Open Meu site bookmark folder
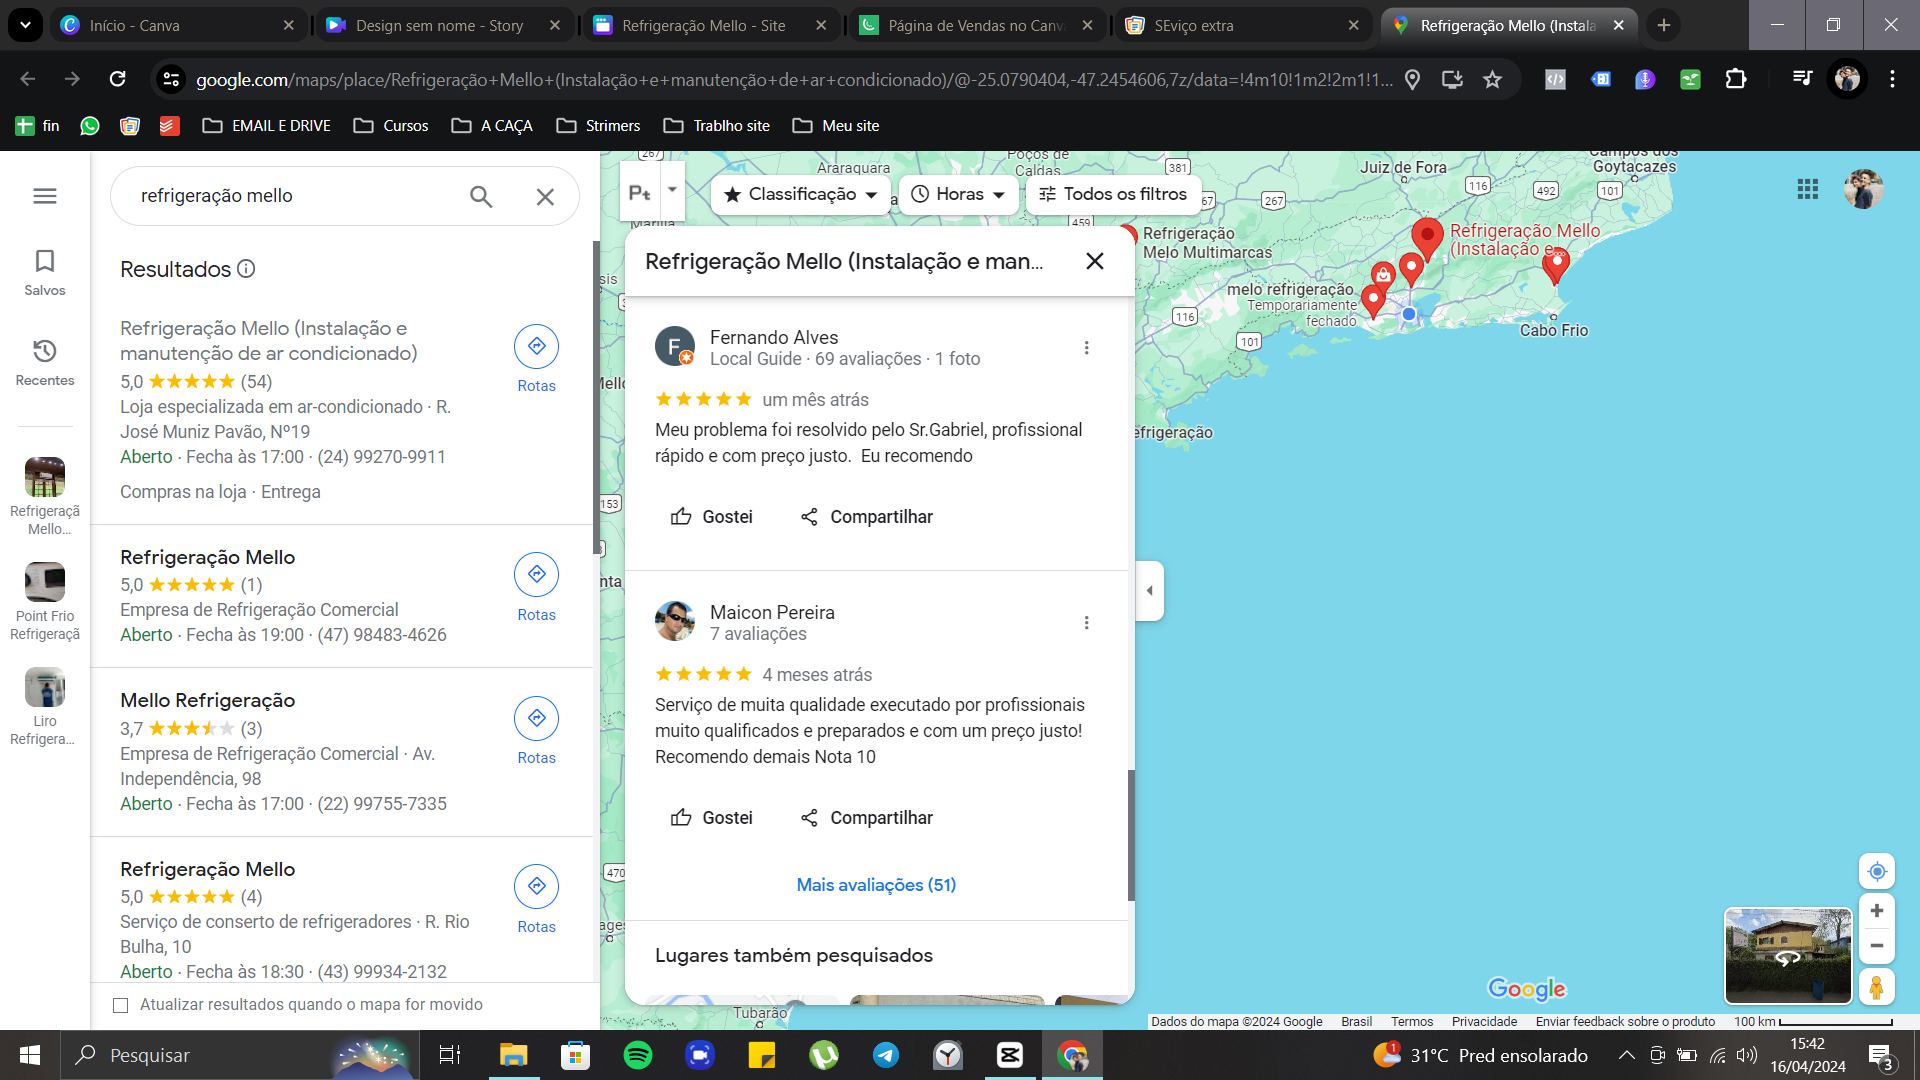 [x=836, y=126]
